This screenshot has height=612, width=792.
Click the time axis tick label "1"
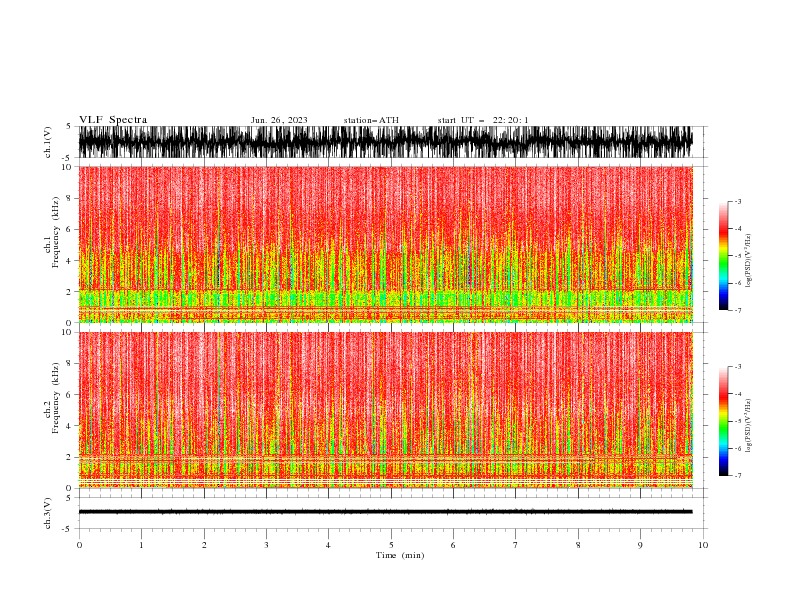141,545
